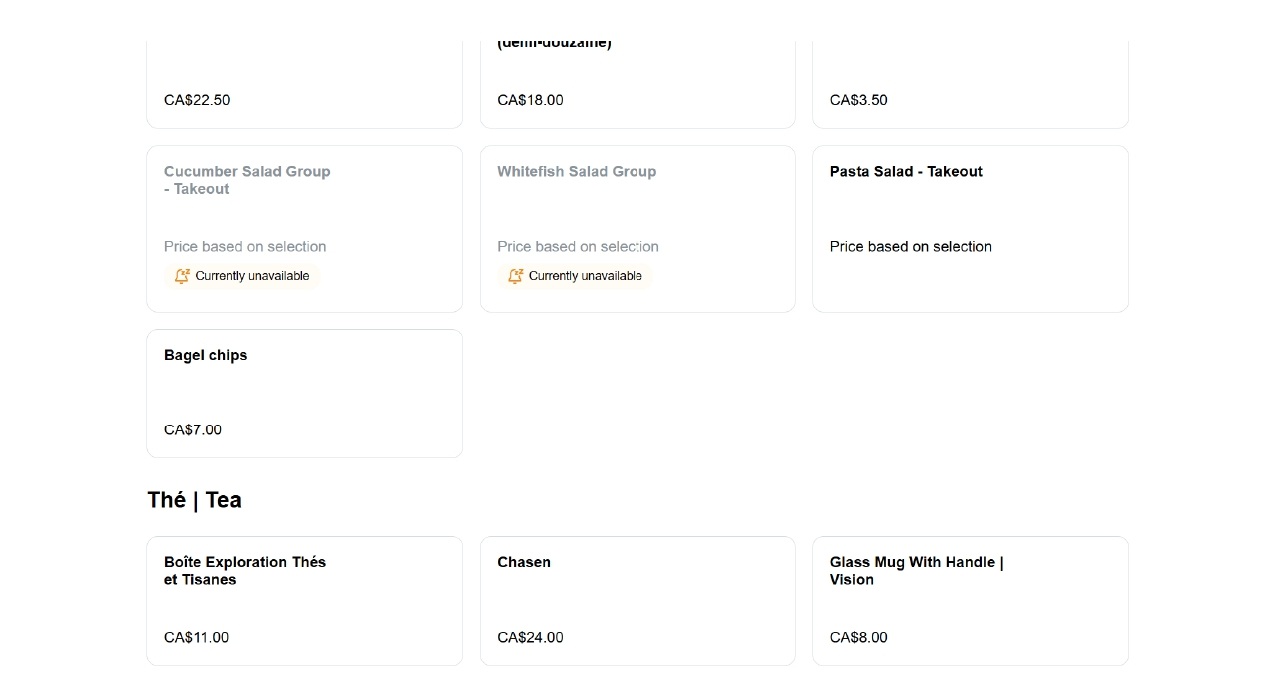
Task: Click the CA$24.00 price on Chasen
Action: [x=530, y=638]
